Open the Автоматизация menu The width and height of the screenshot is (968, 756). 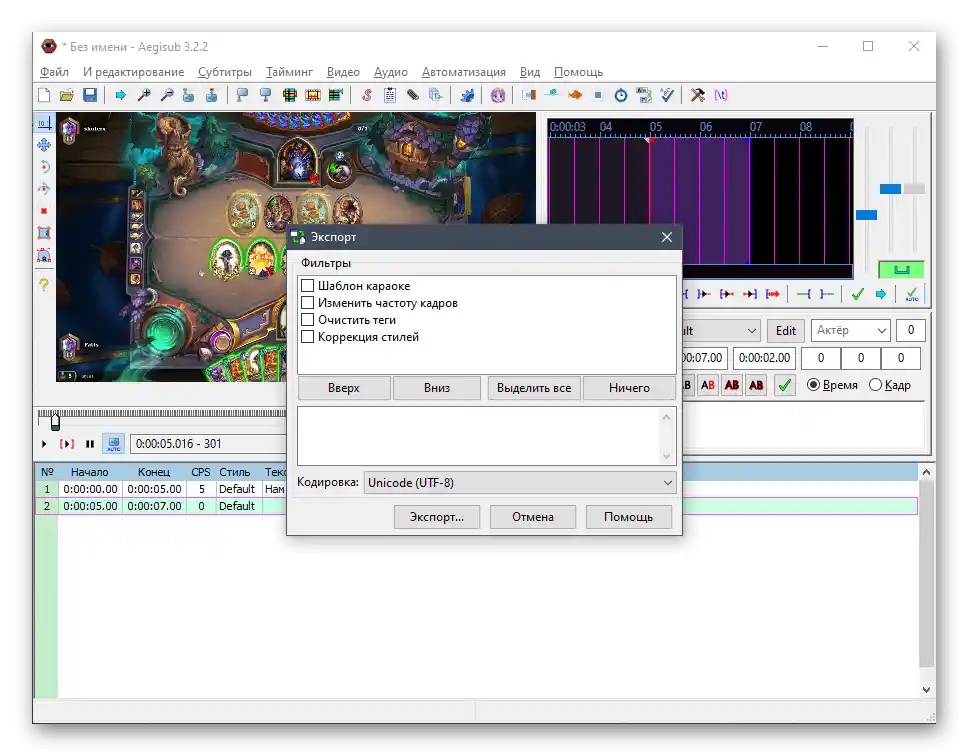[463, 72]
